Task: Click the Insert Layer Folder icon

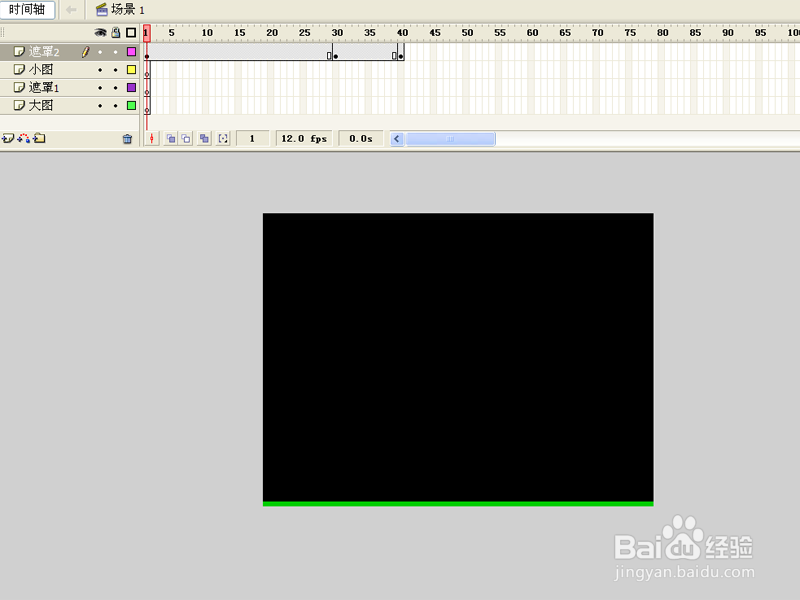Action: point(39,138)
